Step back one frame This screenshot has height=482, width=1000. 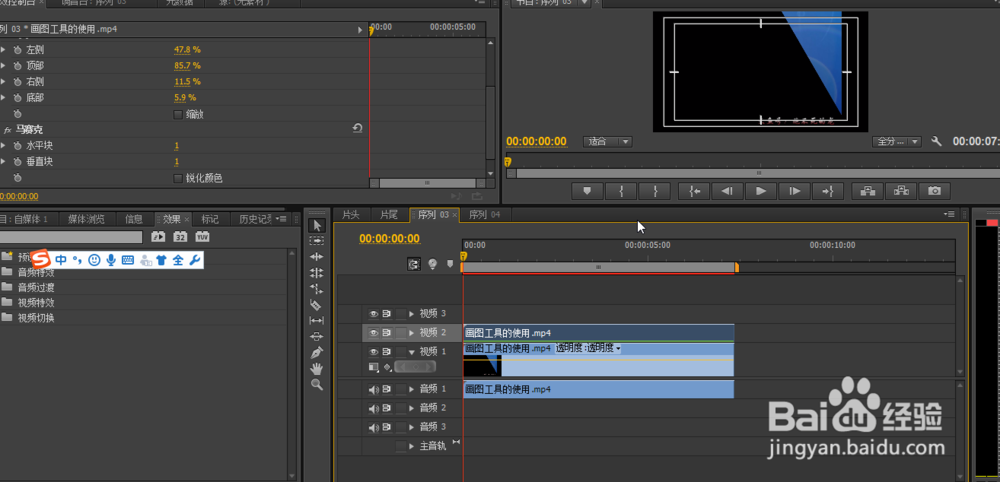pos(726,191)
